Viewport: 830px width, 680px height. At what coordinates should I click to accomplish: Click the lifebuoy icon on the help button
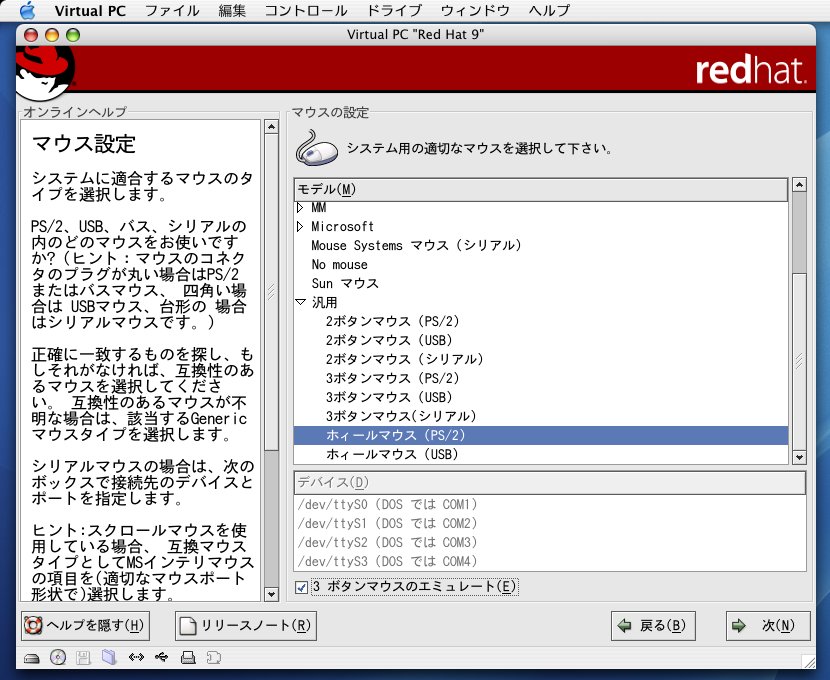point(33,625)
